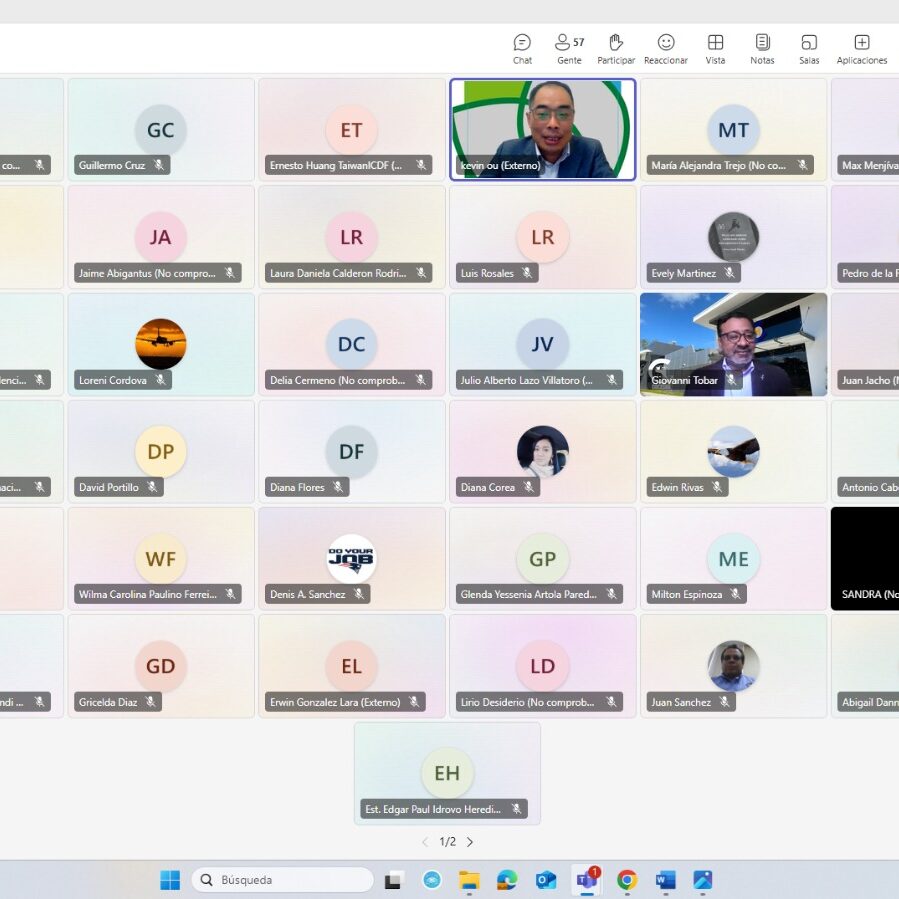Open the Gente participants list
Image resolution: width=899 pixels, height=899 pixels.
click(569, 47)
